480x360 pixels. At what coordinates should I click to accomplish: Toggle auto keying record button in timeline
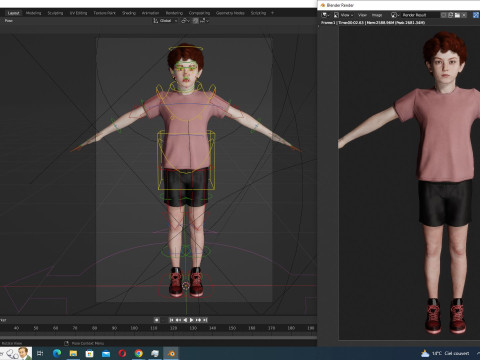tap(156, 320)
